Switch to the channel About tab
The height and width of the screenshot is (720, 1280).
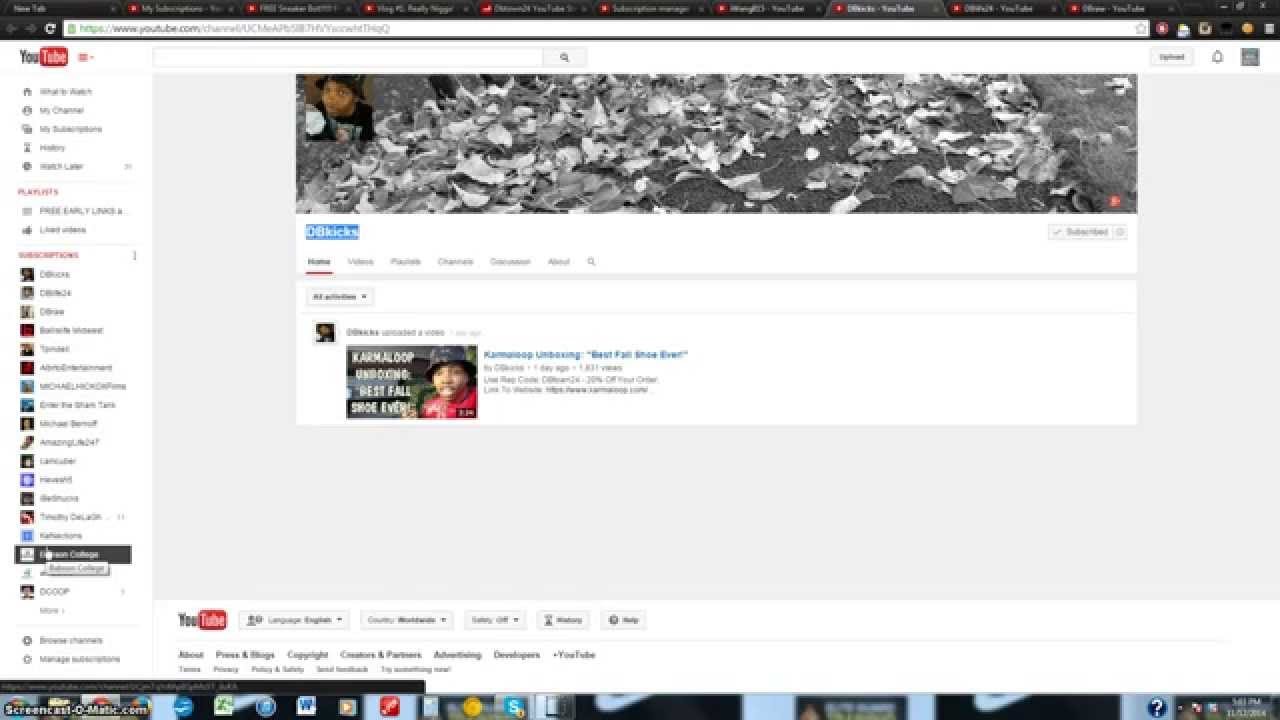pyautogui.click(x=558, y=262)
